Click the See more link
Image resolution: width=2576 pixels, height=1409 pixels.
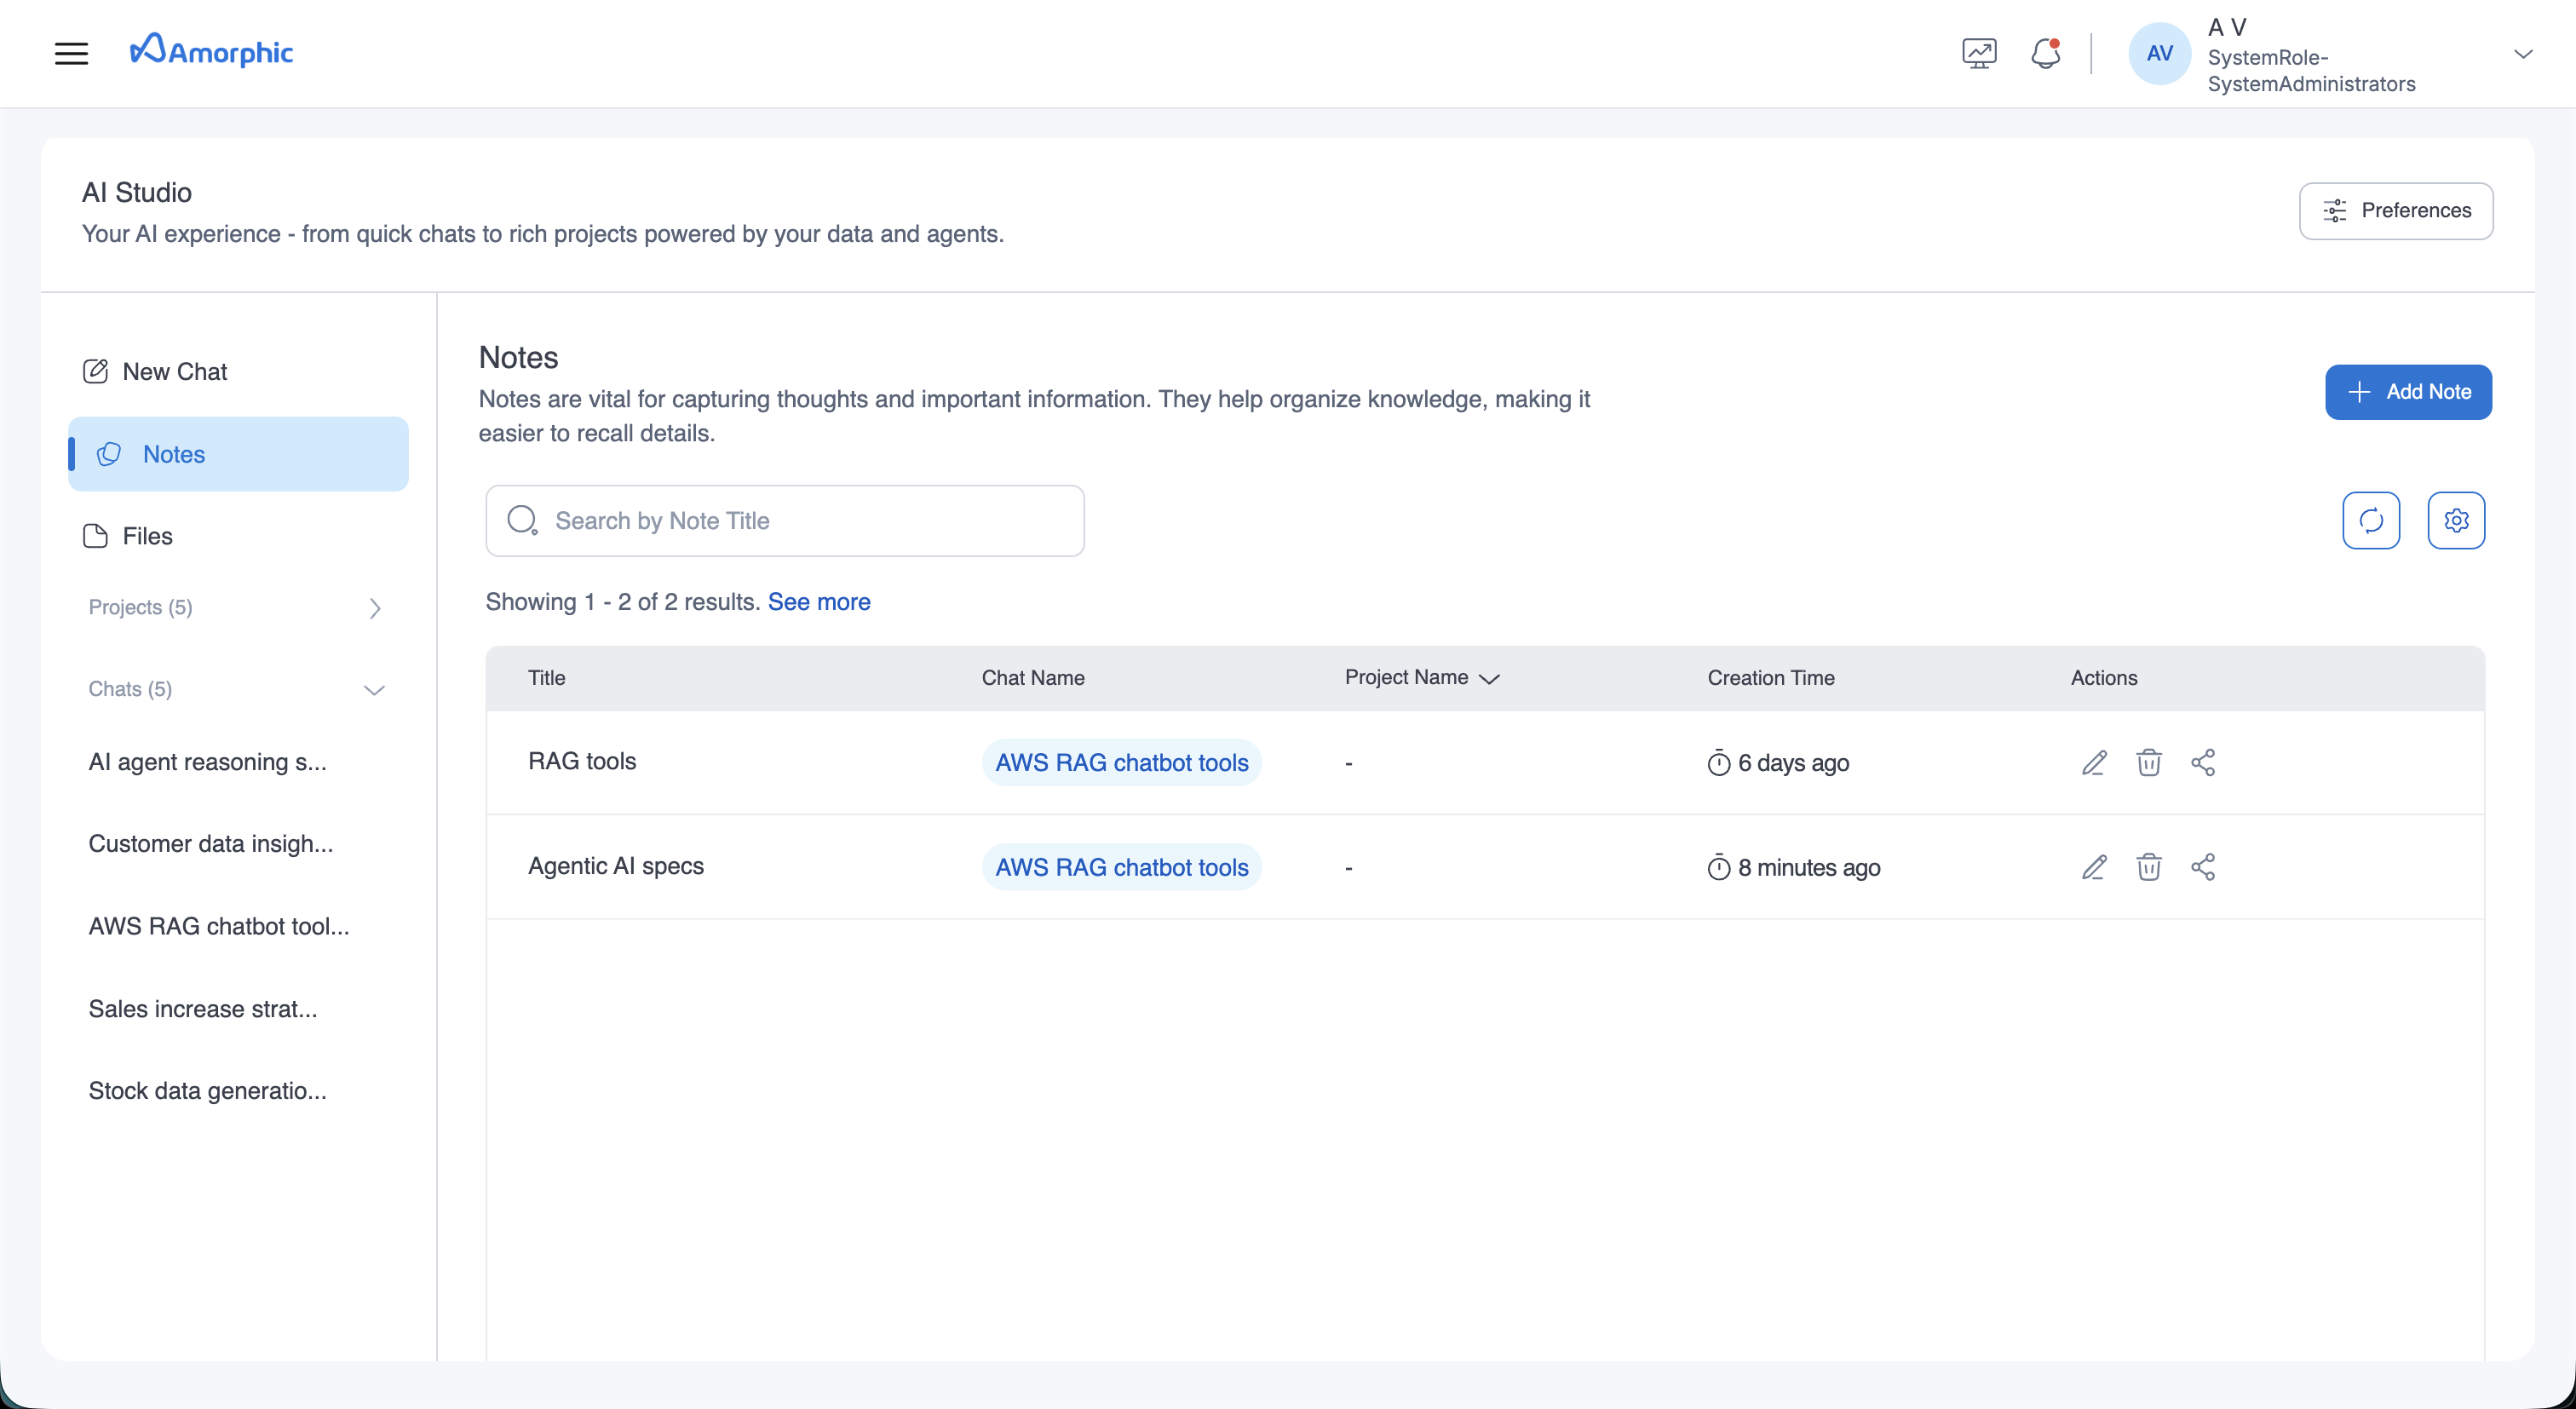pos(818,602)
